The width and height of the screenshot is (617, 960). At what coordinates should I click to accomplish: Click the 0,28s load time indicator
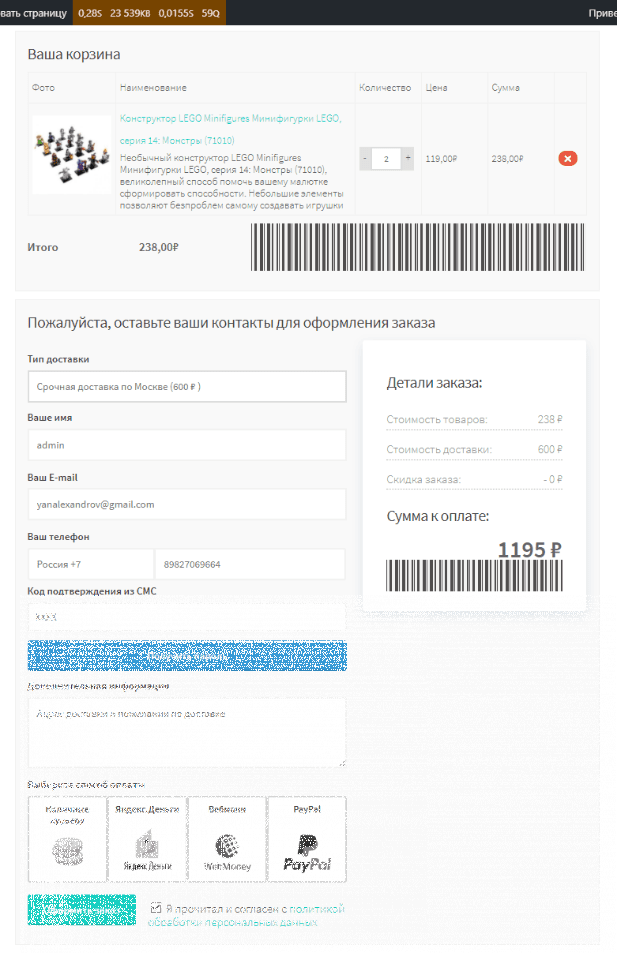(x=89, y=13)
